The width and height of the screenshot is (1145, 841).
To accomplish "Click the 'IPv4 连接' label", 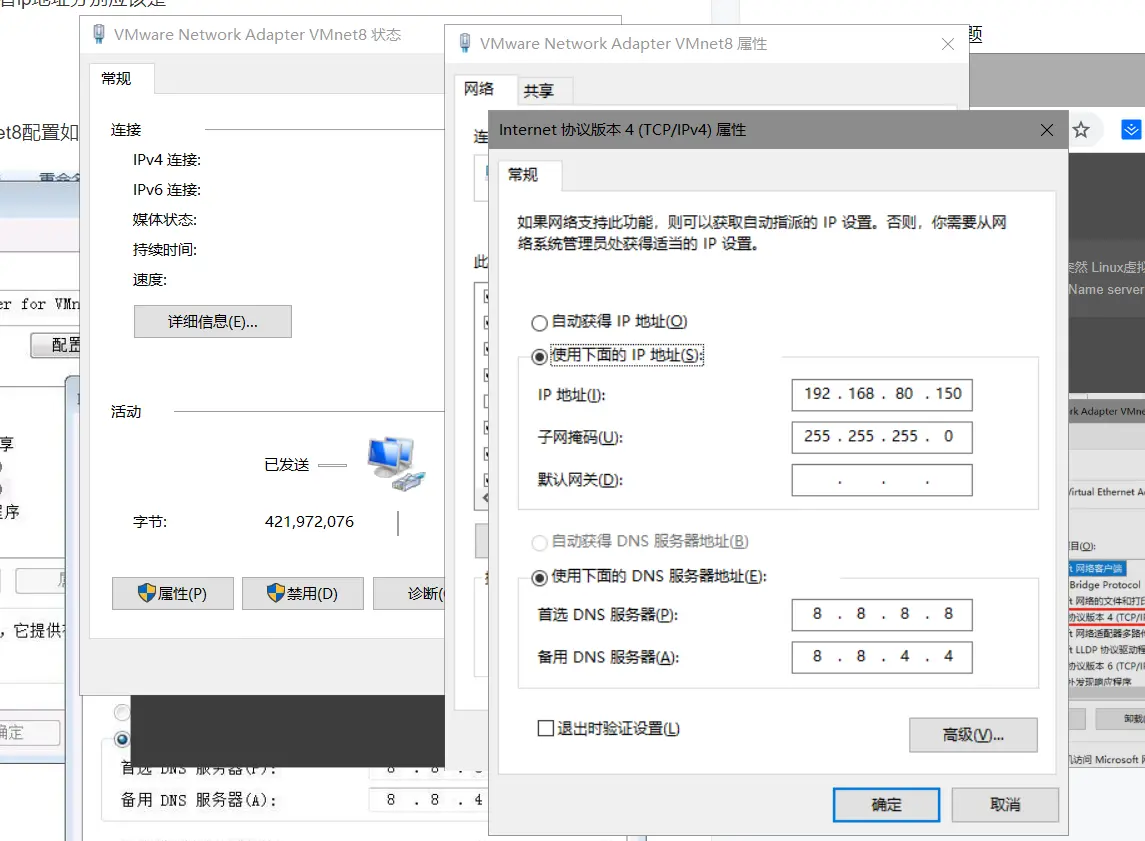I will [x=166, y=160].
